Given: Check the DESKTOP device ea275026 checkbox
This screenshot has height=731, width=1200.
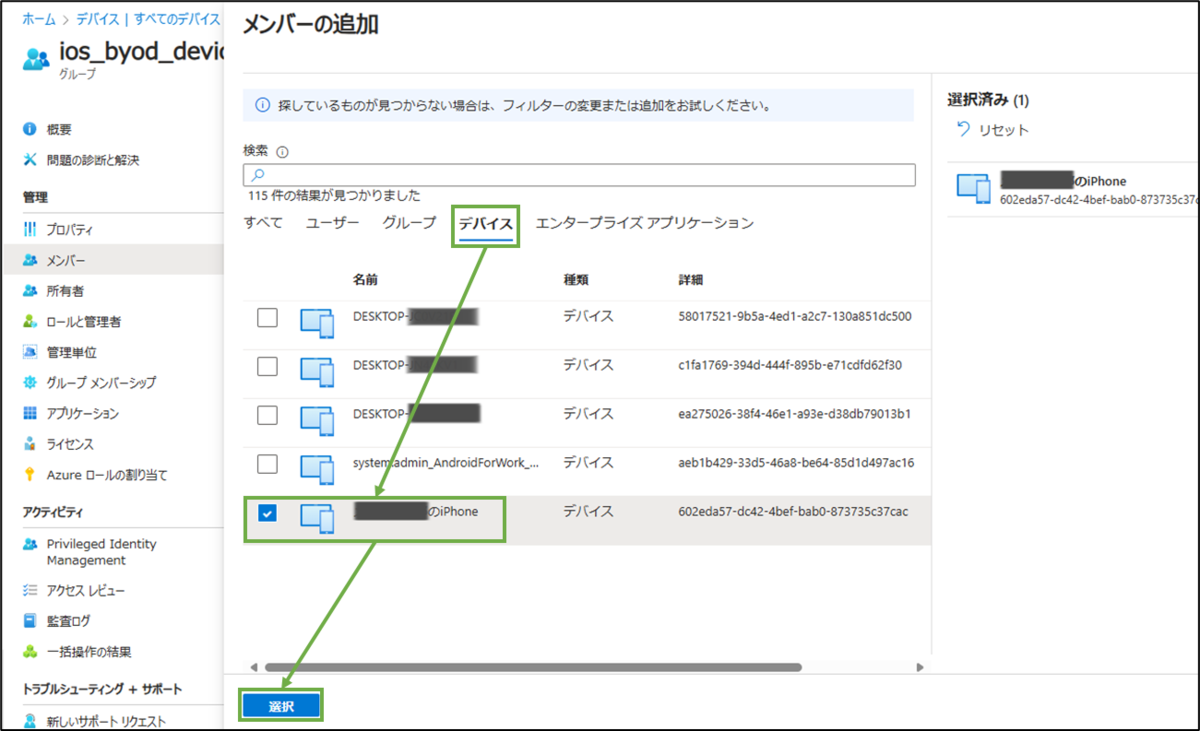Looking at the screenshot, I should [x=267, y=415].
